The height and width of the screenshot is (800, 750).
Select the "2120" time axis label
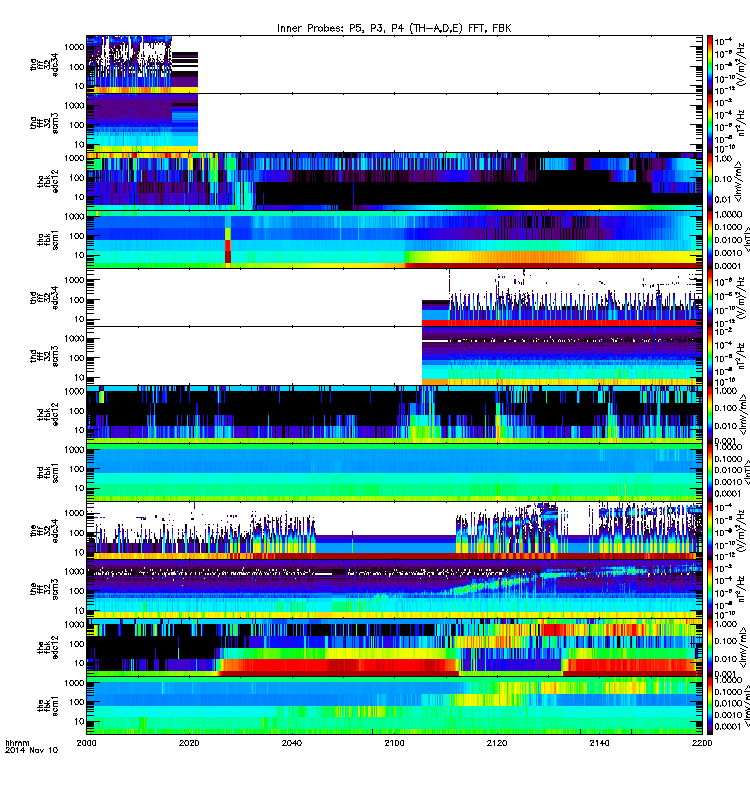[497, 743]
